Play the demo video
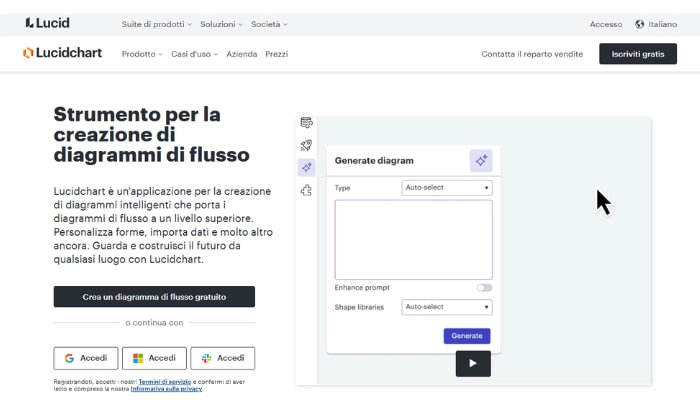The height and width of the screenshot is (400, 700). [473, 363]
